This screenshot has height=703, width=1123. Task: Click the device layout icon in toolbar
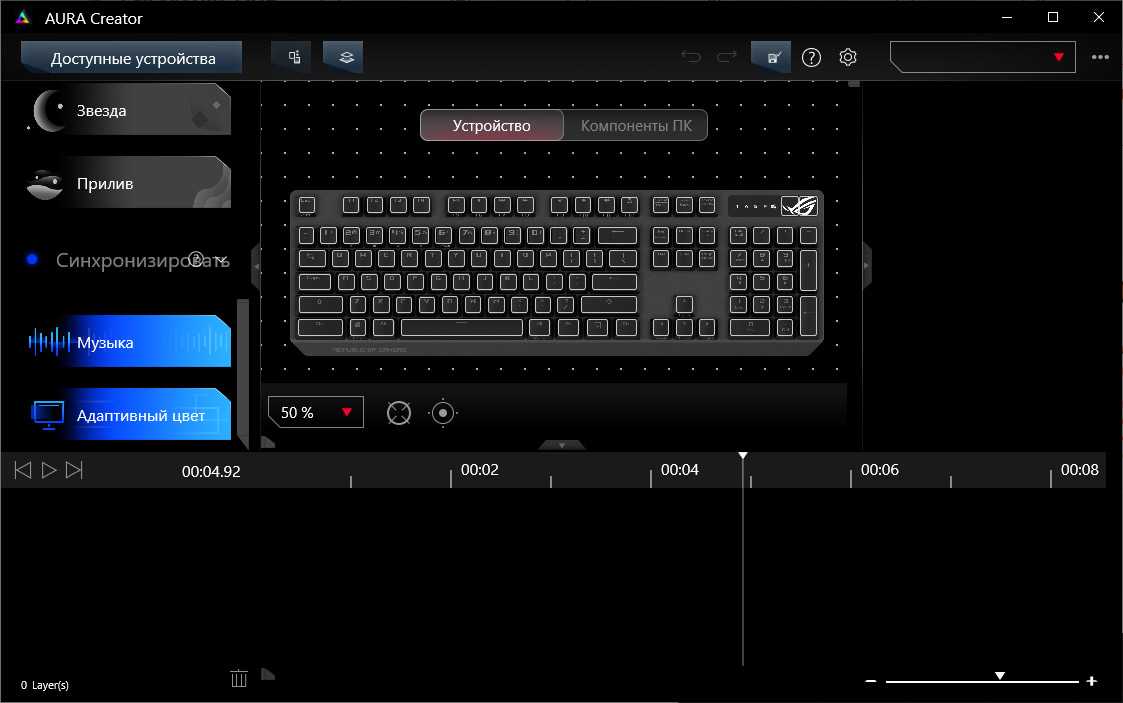point(294,57)
